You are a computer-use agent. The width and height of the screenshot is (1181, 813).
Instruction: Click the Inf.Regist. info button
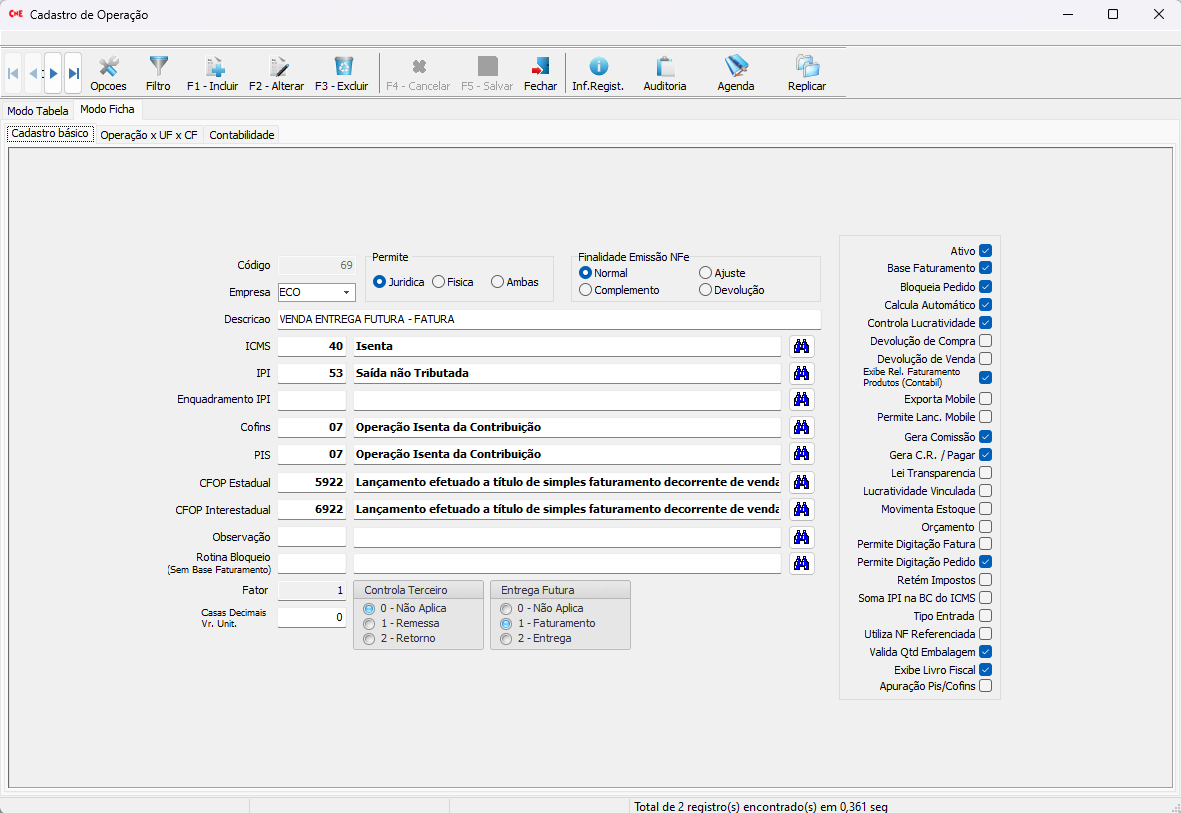(598, 74)
